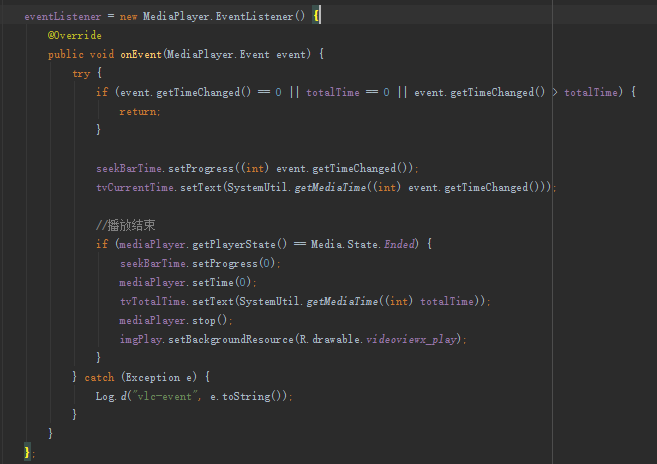Click the //播放结束 comment
Screen dimensions: 657x464
pos(126,226)
